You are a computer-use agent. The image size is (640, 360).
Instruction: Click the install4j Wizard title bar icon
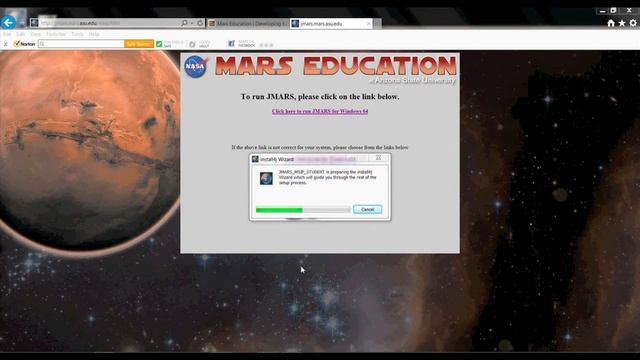(x=256, y=159)
